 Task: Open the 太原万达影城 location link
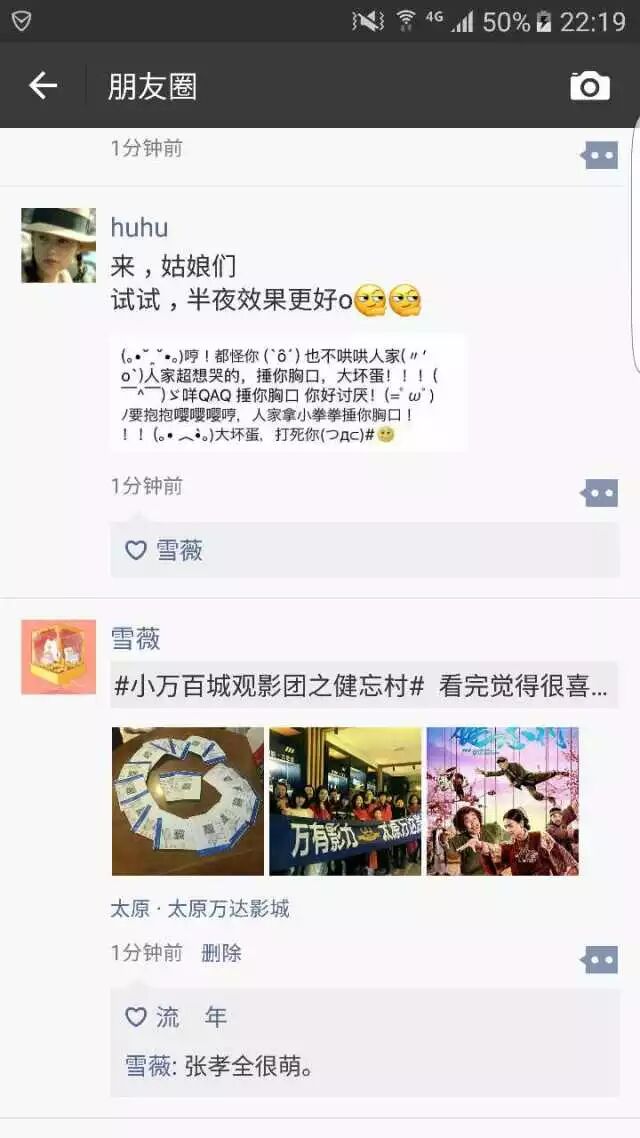pyautogui.click(x=200, y=909)
